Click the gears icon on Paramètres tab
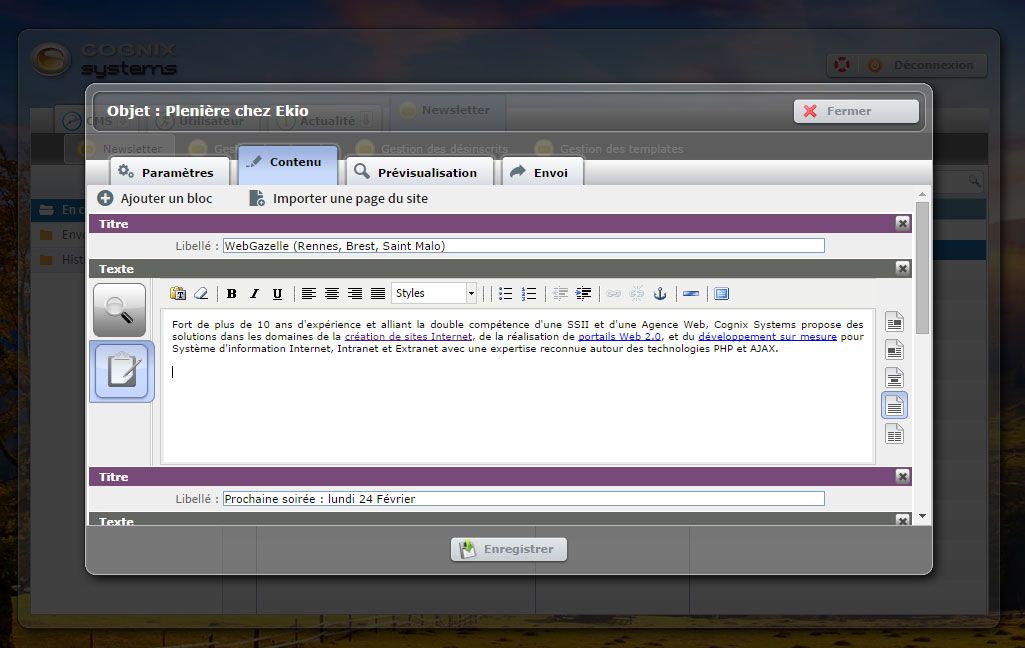This screenshot has height=648, width=1025. pos(126,171)
